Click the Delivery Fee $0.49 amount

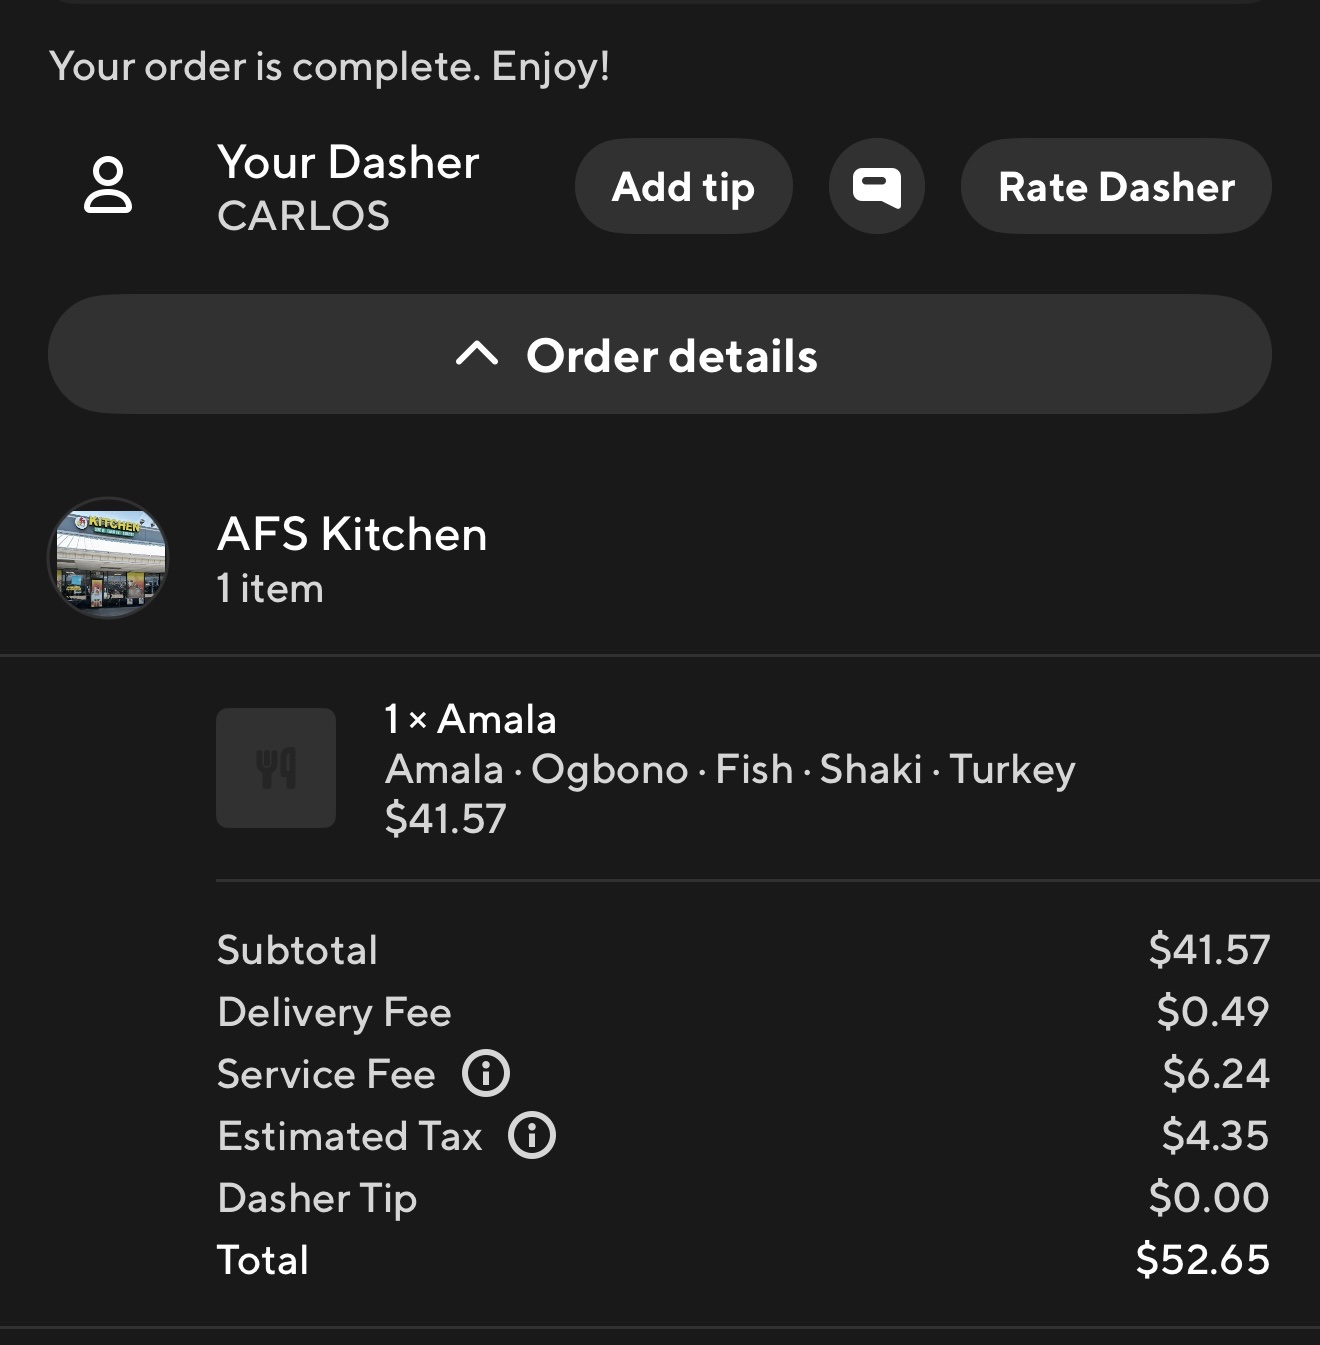point(1213,1011)
